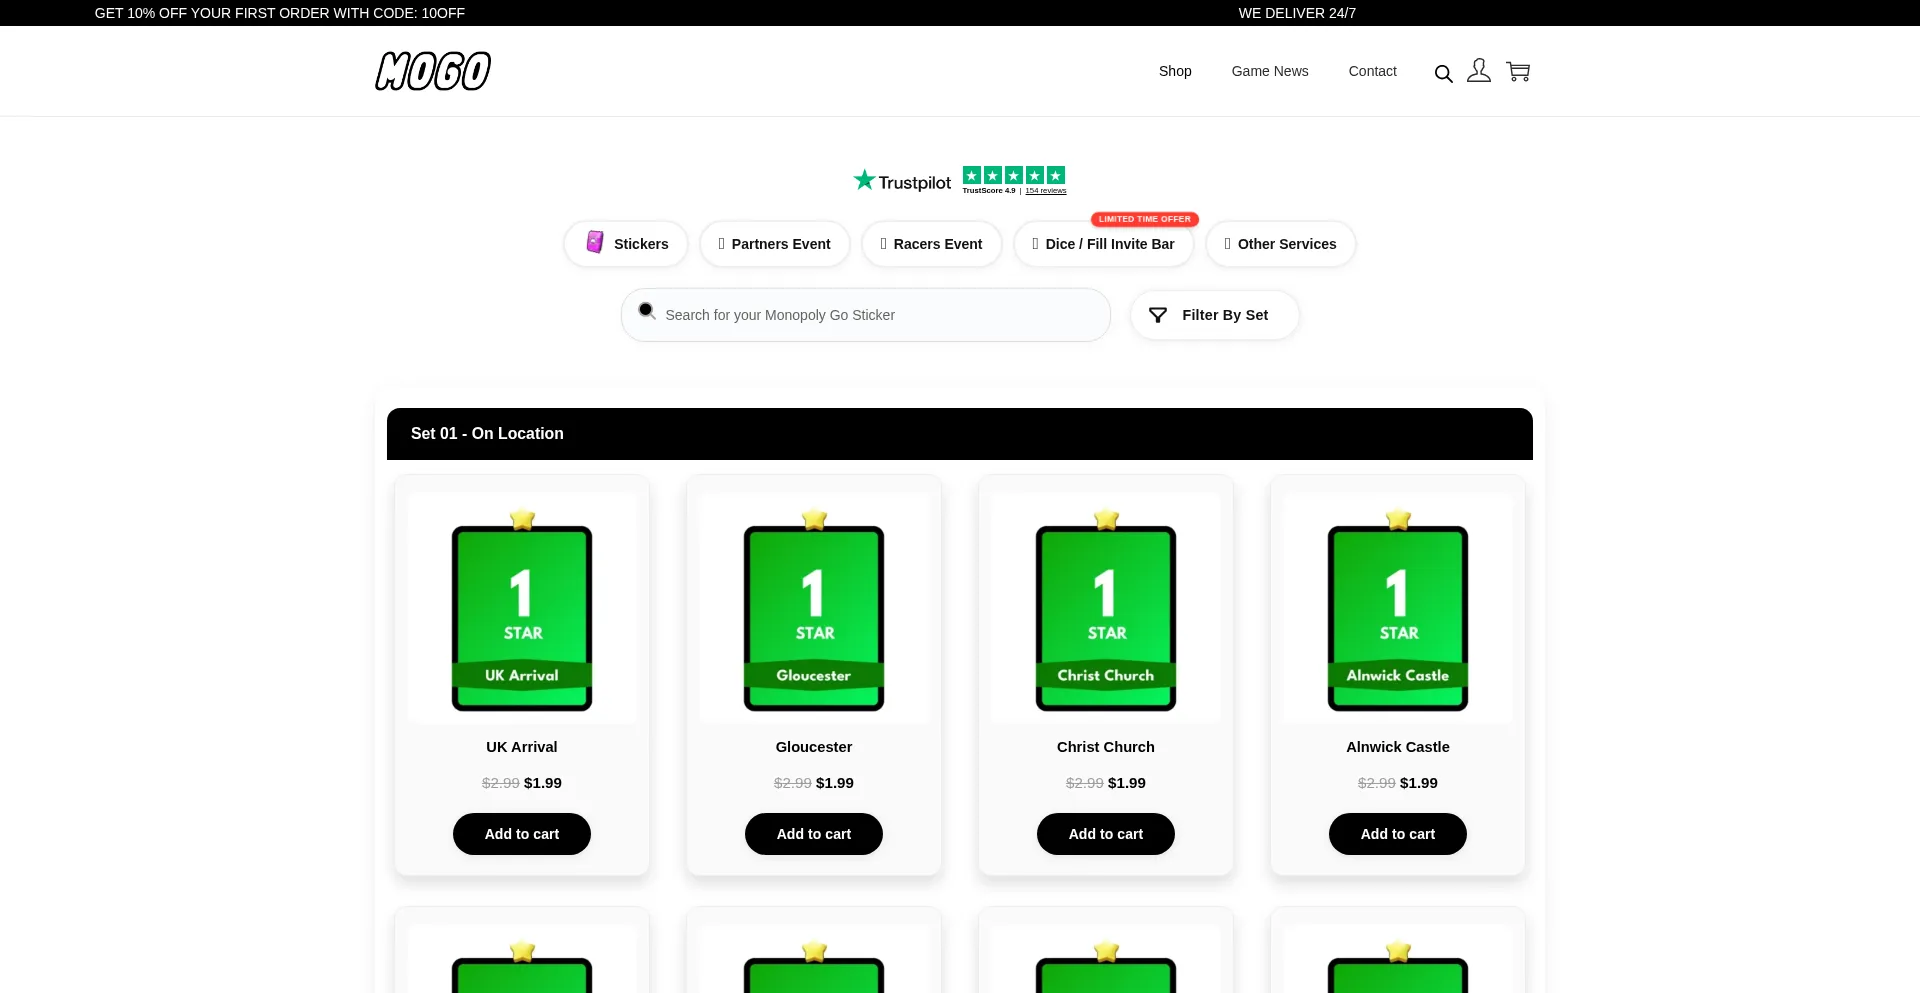Open Dice / Fill Invite Bar category
This screenshot has width=1920, height=993.
pyautogui.click(x=1104, y=244)
